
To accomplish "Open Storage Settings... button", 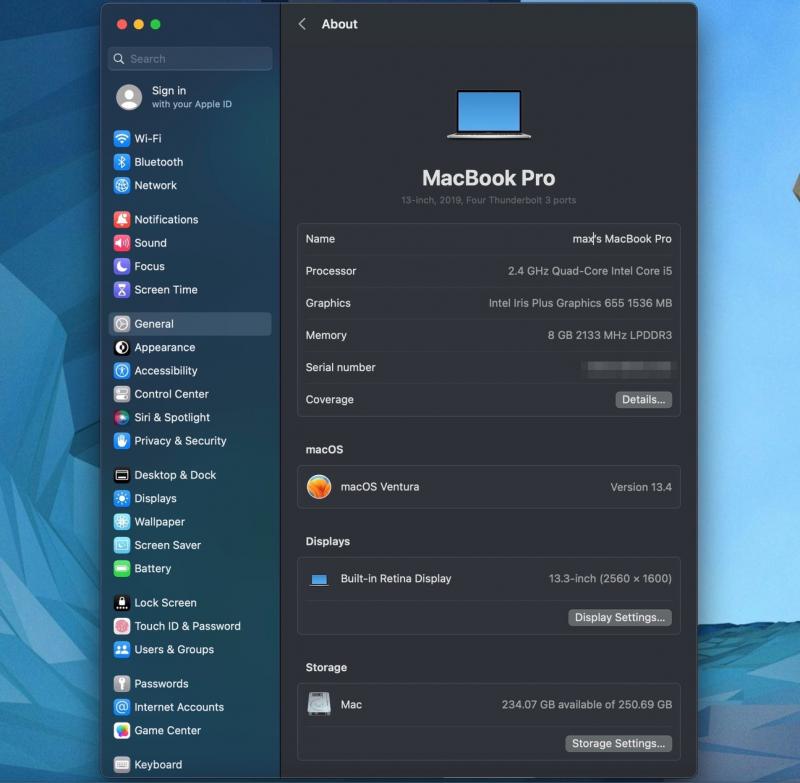I will pos(618,743).
